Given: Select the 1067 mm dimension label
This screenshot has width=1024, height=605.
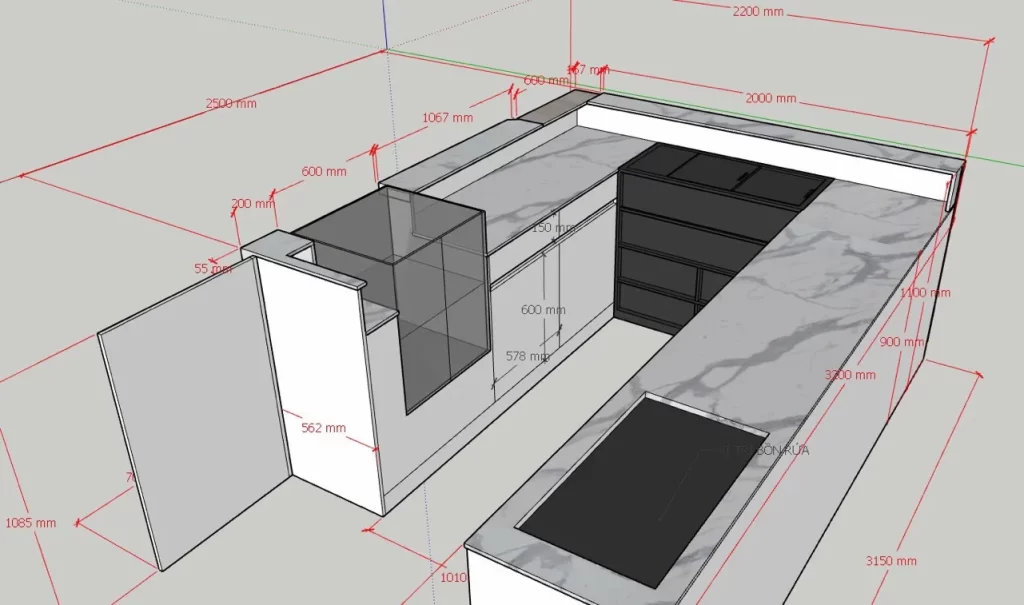Looking at the screenshot, I should (x=447, y=117).
